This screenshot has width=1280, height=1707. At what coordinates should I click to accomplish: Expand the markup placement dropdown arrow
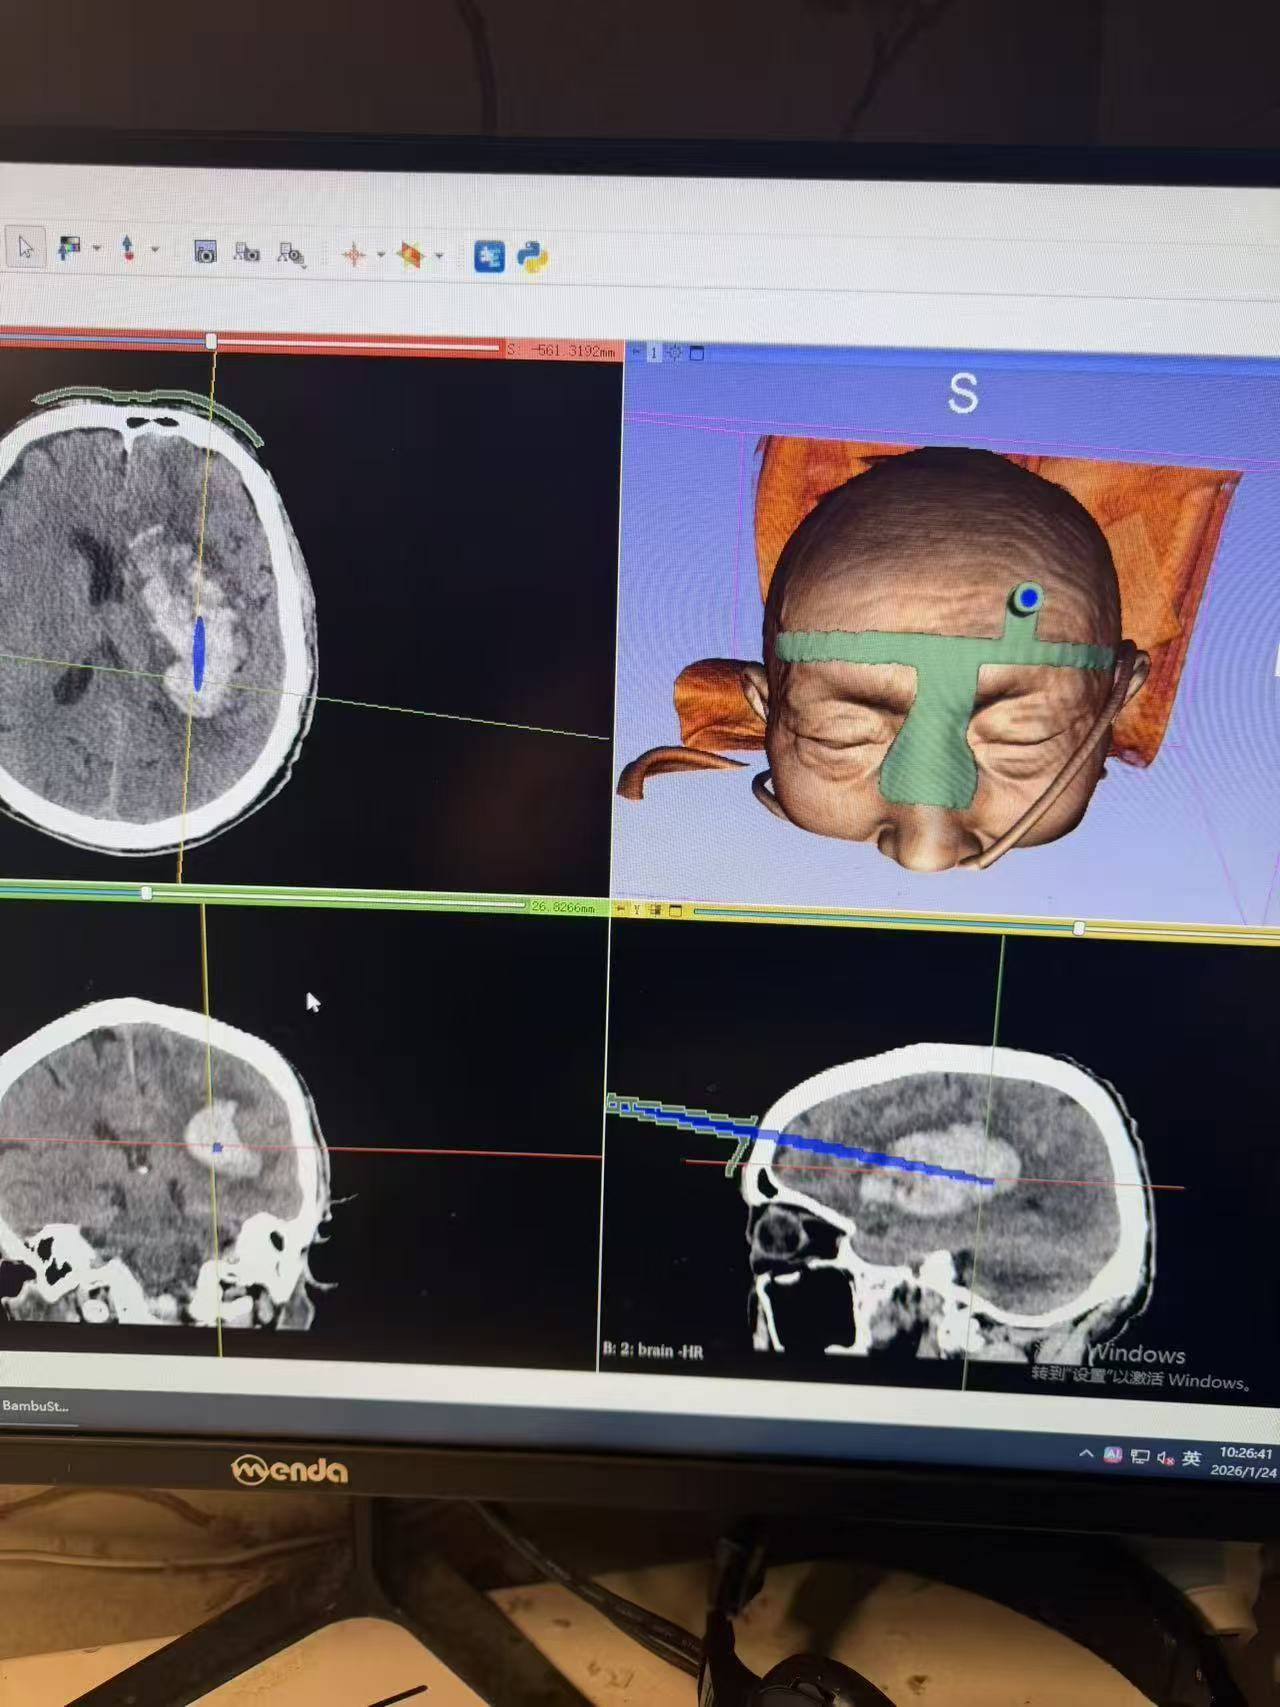point(155,249)
